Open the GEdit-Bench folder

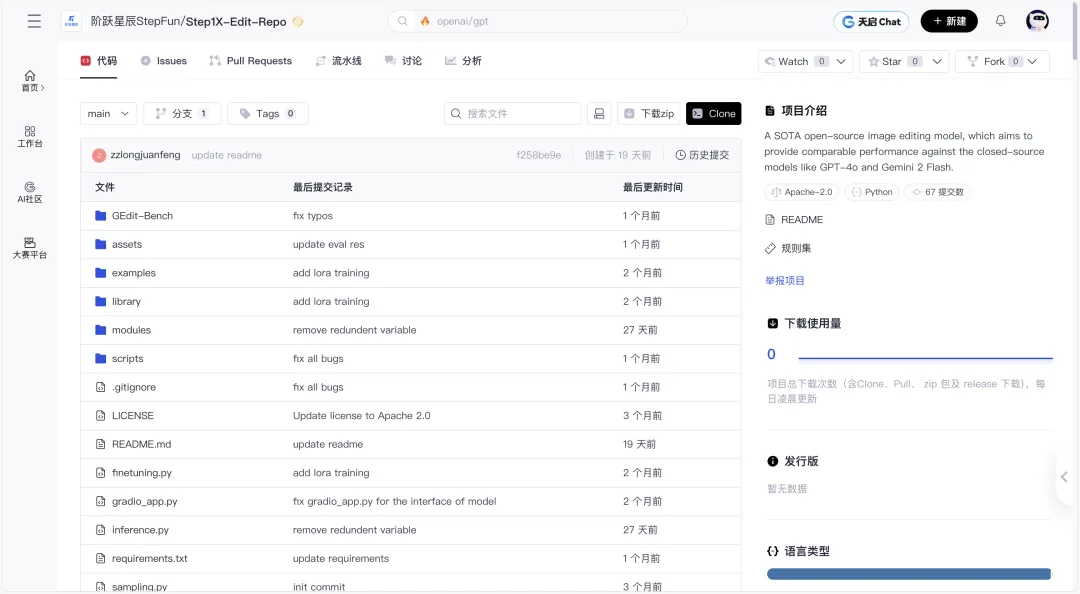[x=143, y=216]
